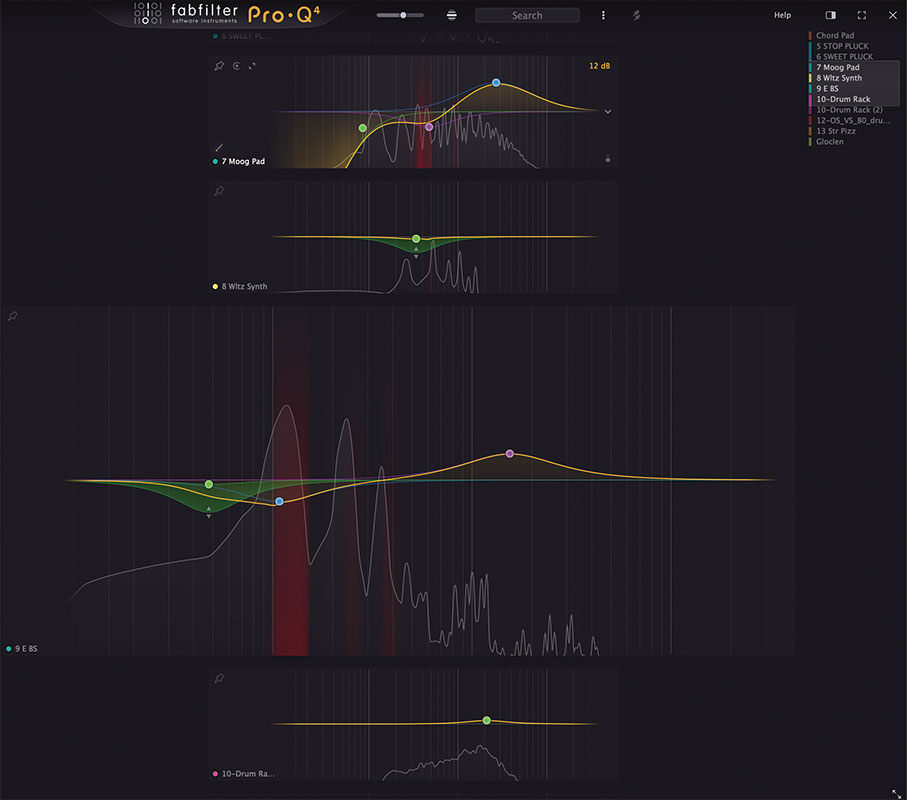Select the purple EQ band in 9 E BS
Image resolution: width=907 pixels, height=800 pixels.
(x=510, y=454)
